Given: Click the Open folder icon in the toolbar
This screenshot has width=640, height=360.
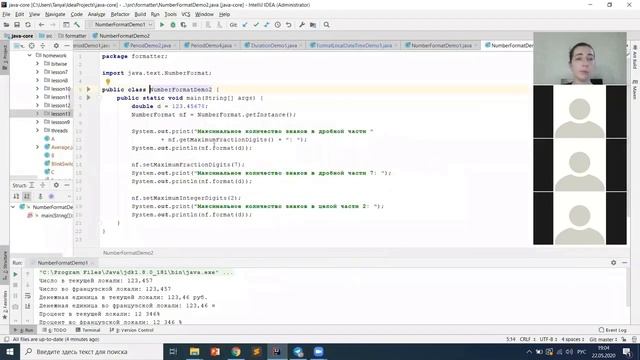Looking at the screenshot, I should [6, 24].
